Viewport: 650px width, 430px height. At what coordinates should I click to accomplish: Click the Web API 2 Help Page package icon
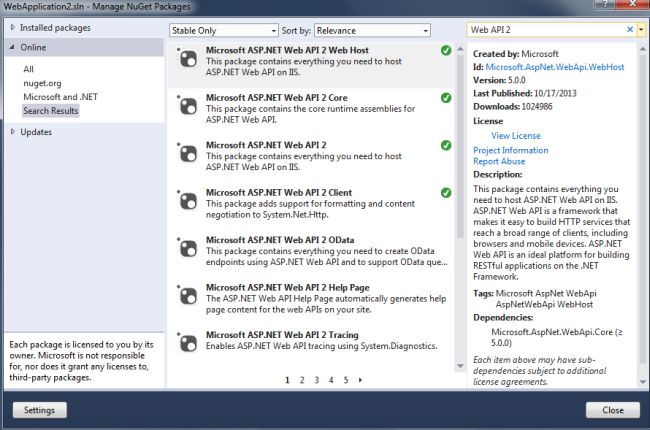[x=188, y=296]
